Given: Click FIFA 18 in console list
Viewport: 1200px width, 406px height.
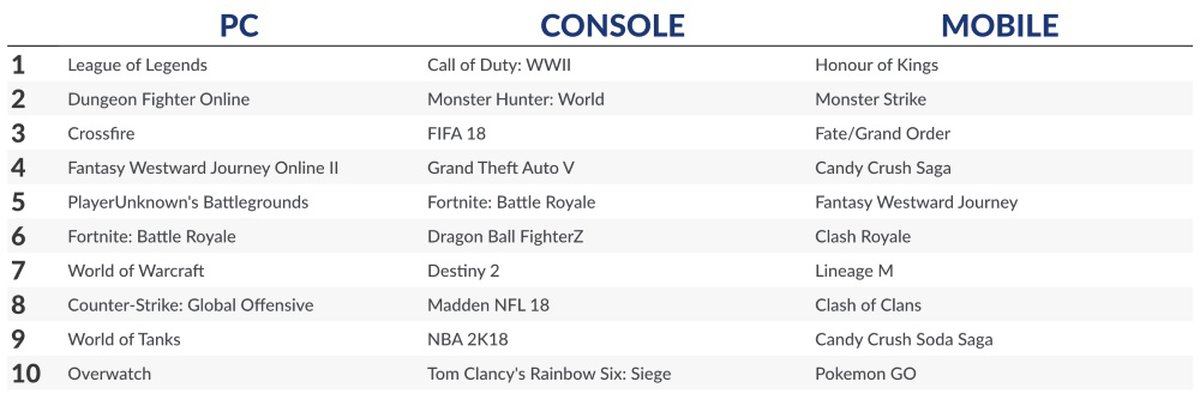Looking at the screenshot, I should coord(456,133).
